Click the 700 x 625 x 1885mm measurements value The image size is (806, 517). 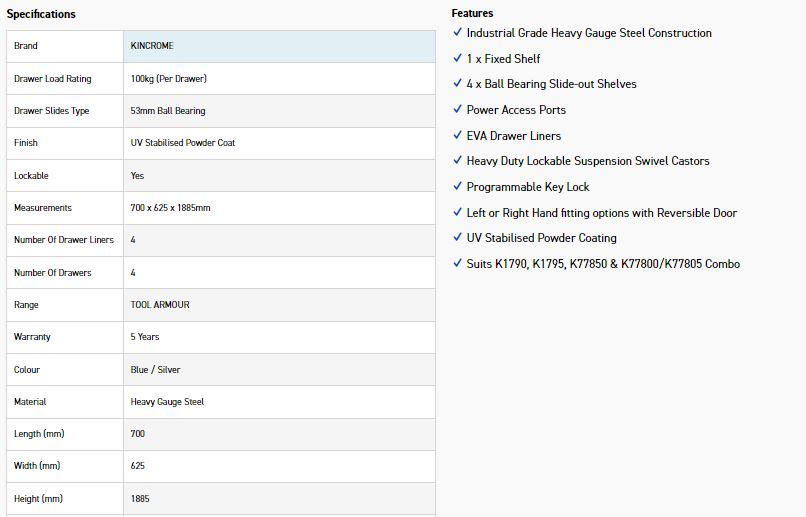pyautogui.click(x=170, y=208)
